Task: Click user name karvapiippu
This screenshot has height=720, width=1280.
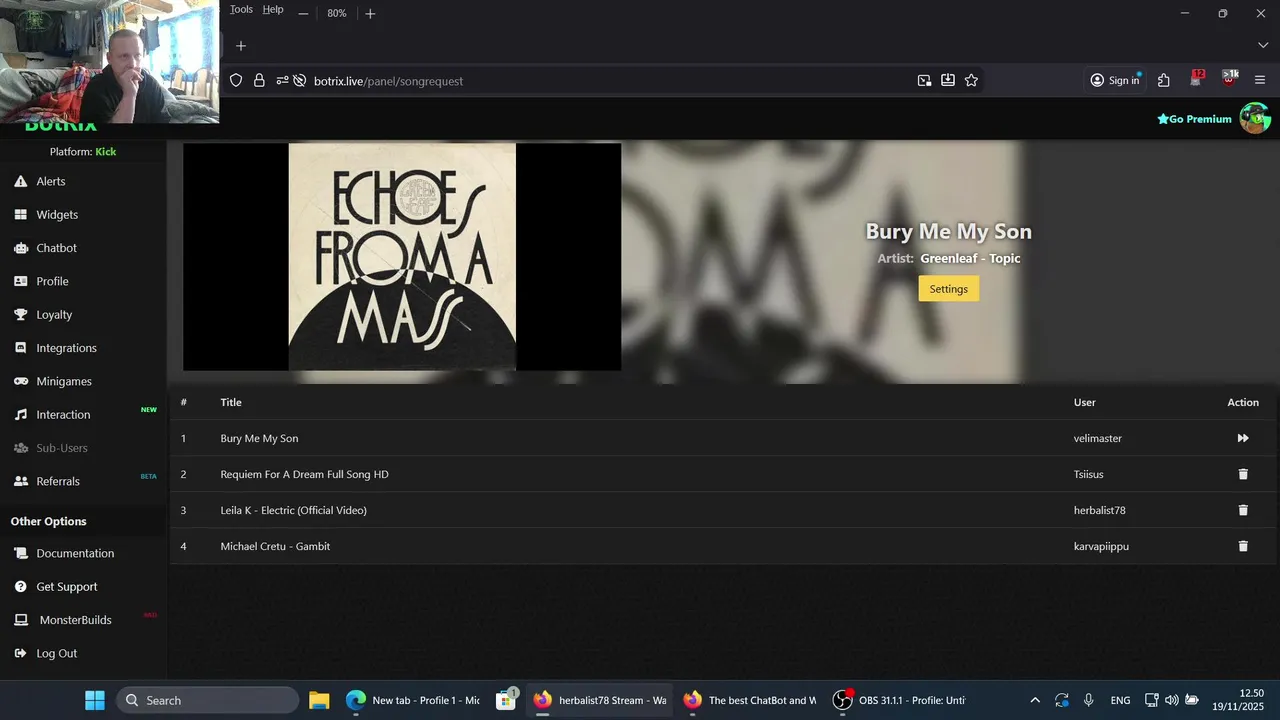Action: [x=1101, y=546]
